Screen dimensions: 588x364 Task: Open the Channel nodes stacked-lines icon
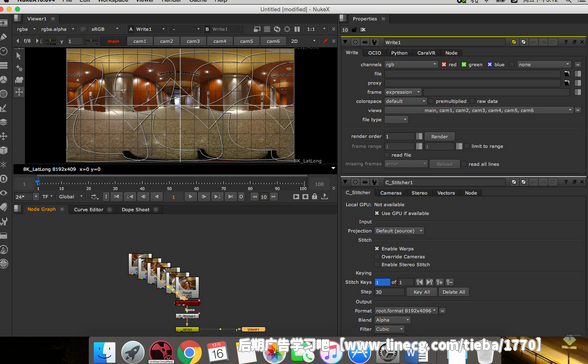(x=4, y=66)
